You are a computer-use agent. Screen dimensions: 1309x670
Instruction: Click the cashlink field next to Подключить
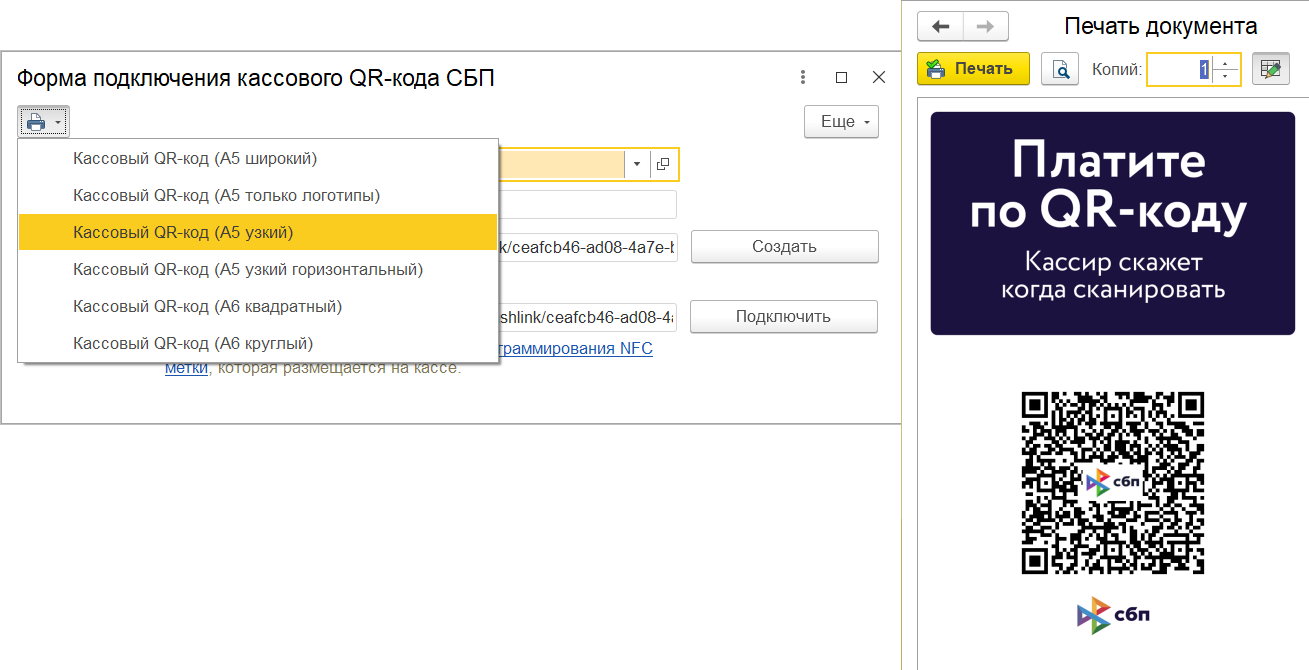click(587, 317)
